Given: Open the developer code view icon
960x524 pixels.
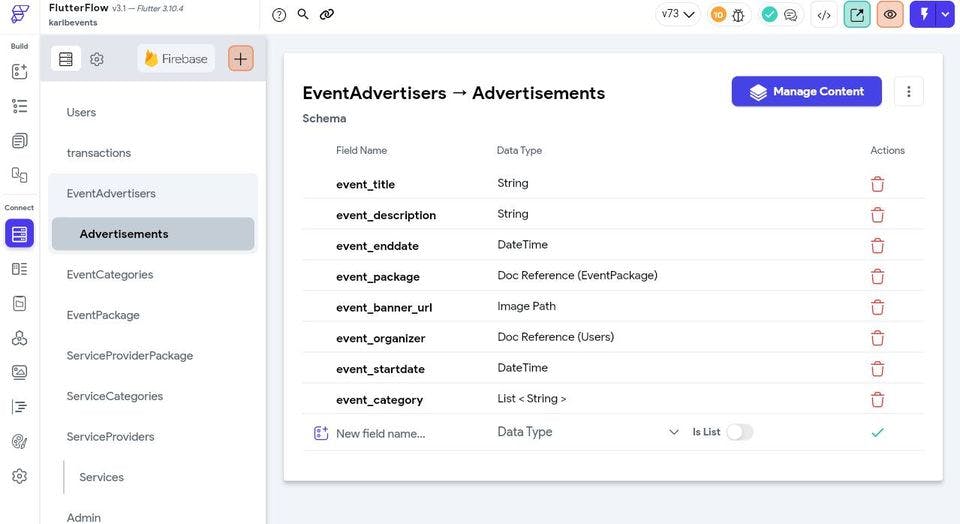Looking at the screenshot, I should click(x=824, y=15).
